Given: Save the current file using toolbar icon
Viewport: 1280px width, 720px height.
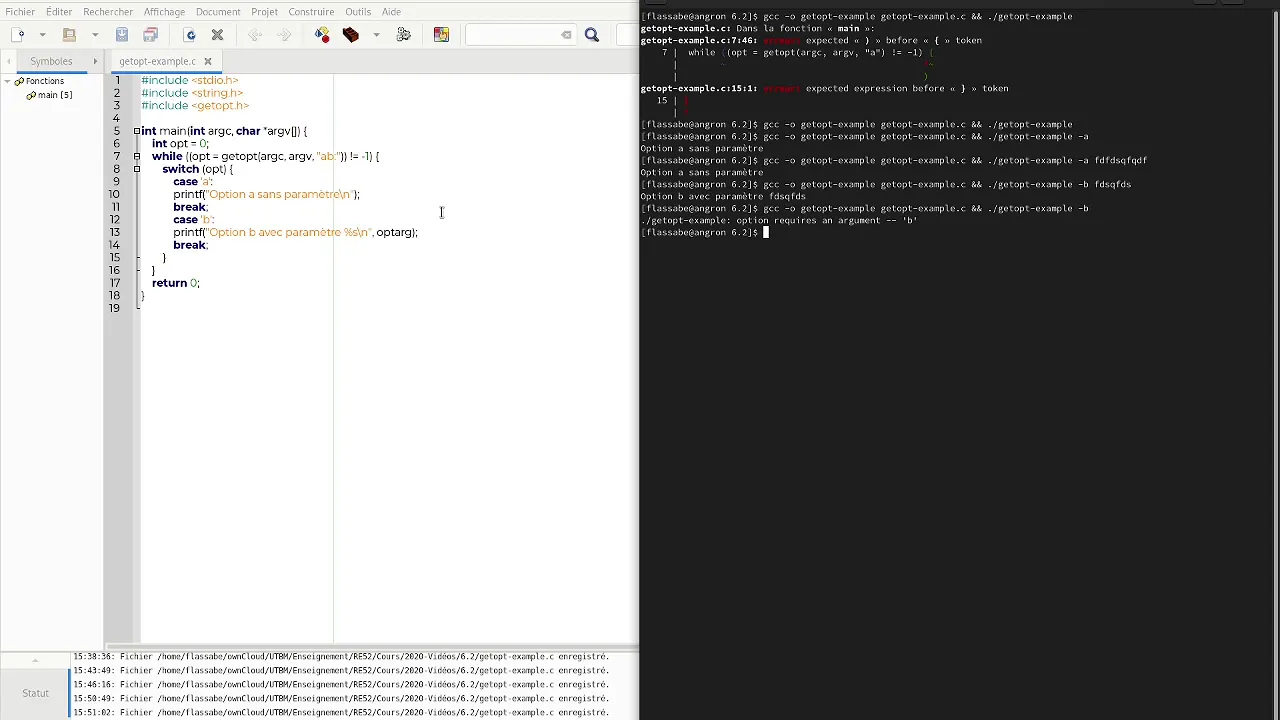Looking at the screenshot, I should [122, 35].
